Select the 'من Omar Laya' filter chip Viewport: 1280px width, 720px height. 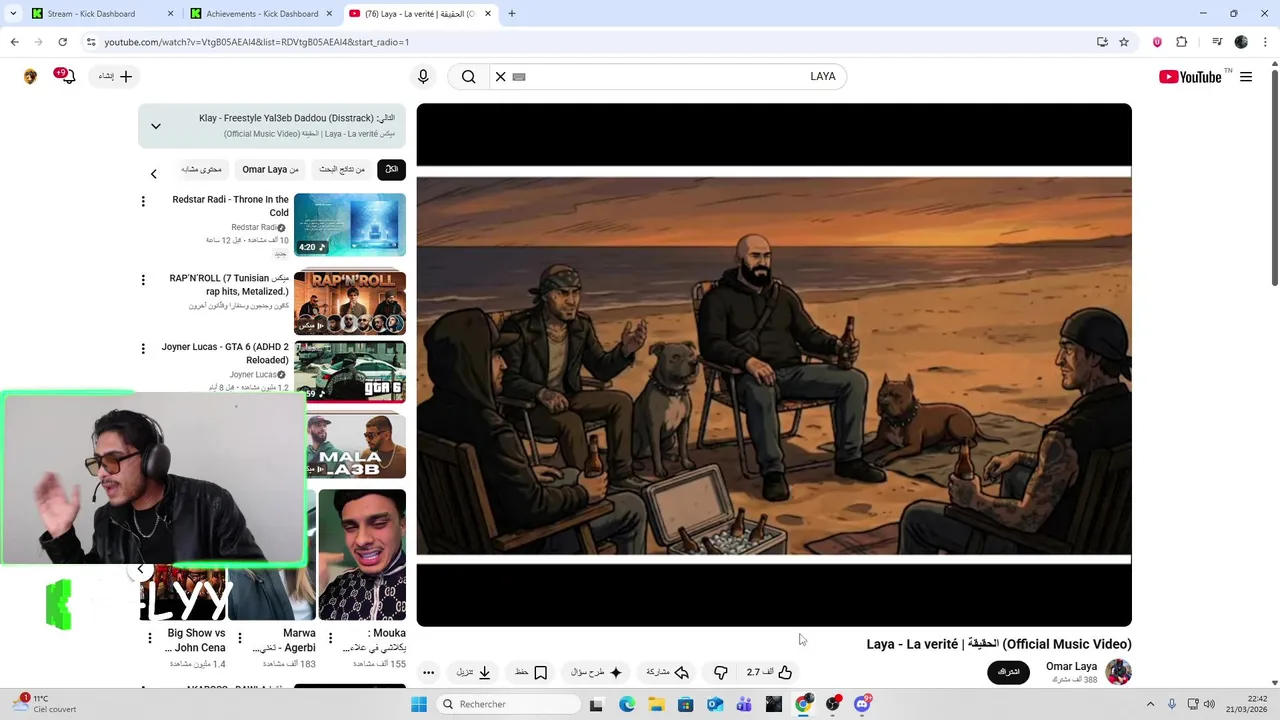click(x=270, y=169)
